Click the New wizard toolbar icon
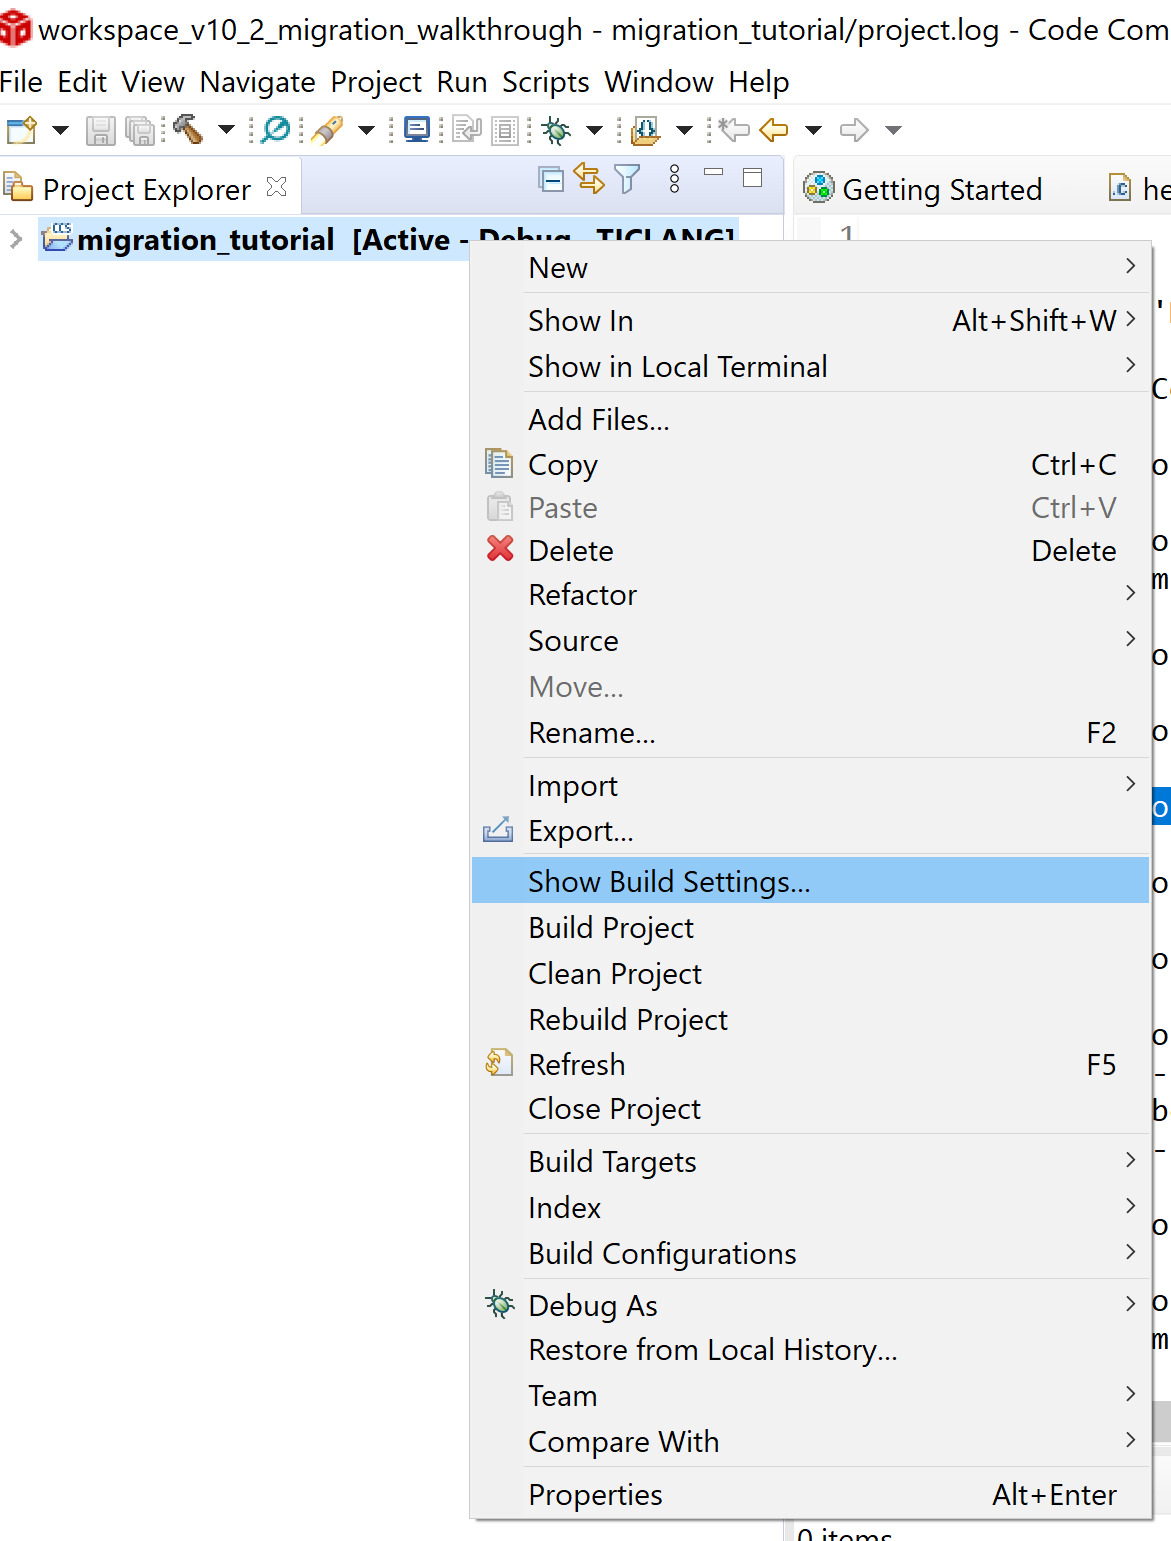The height and width of the screenshot is (1541, 1171). coord(22,130)
